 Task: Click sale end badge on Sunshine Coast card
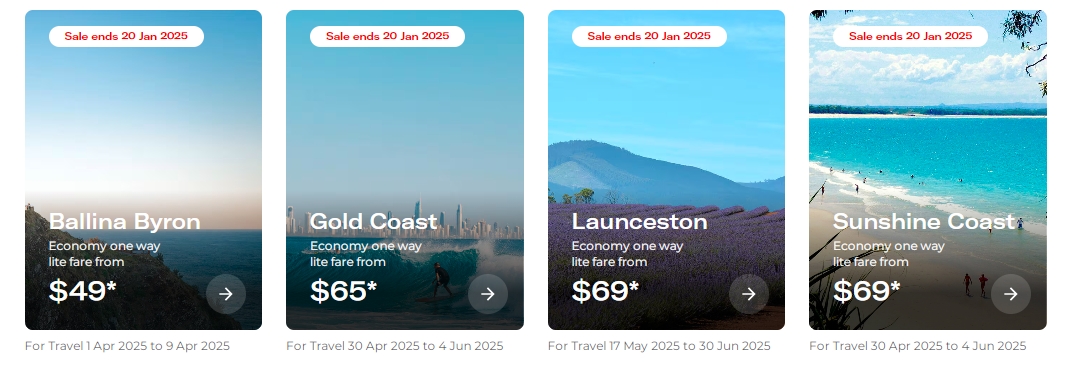911,36
